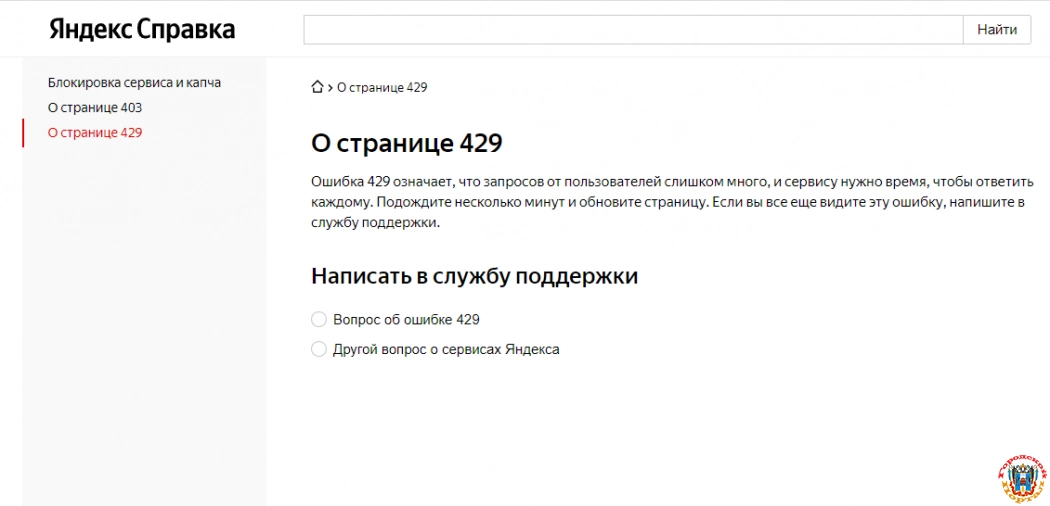Screen dimensions: 1050x506
Task: Open О странице 403 sidebar item
Action: [x=95, y=108]
